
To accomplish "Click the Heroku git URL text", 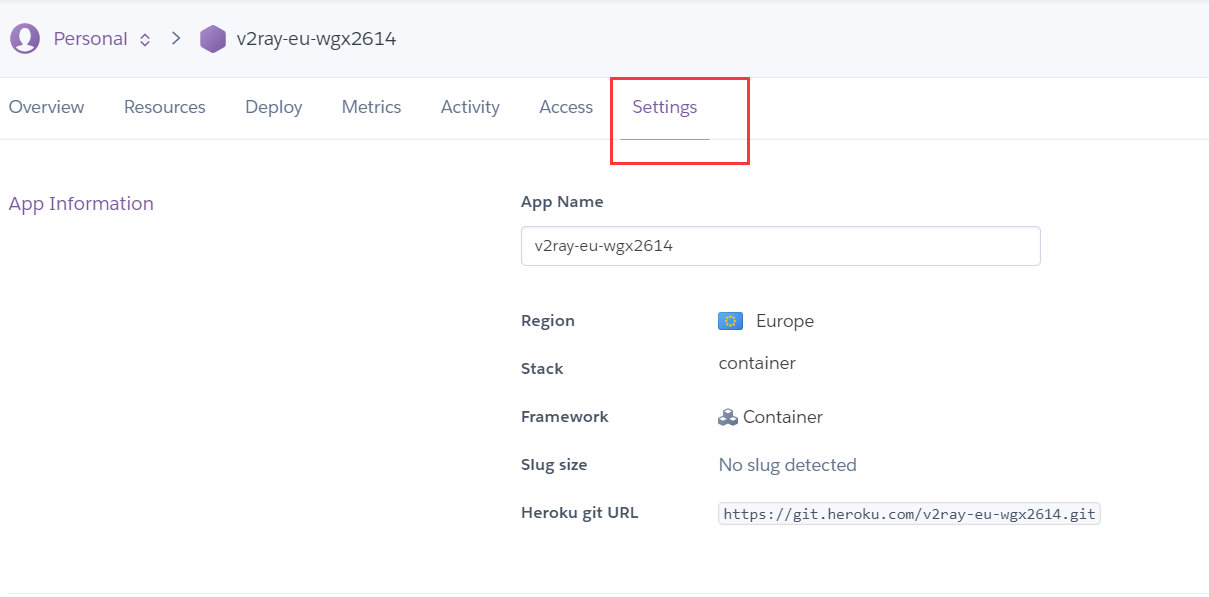I will click(909, 514).
